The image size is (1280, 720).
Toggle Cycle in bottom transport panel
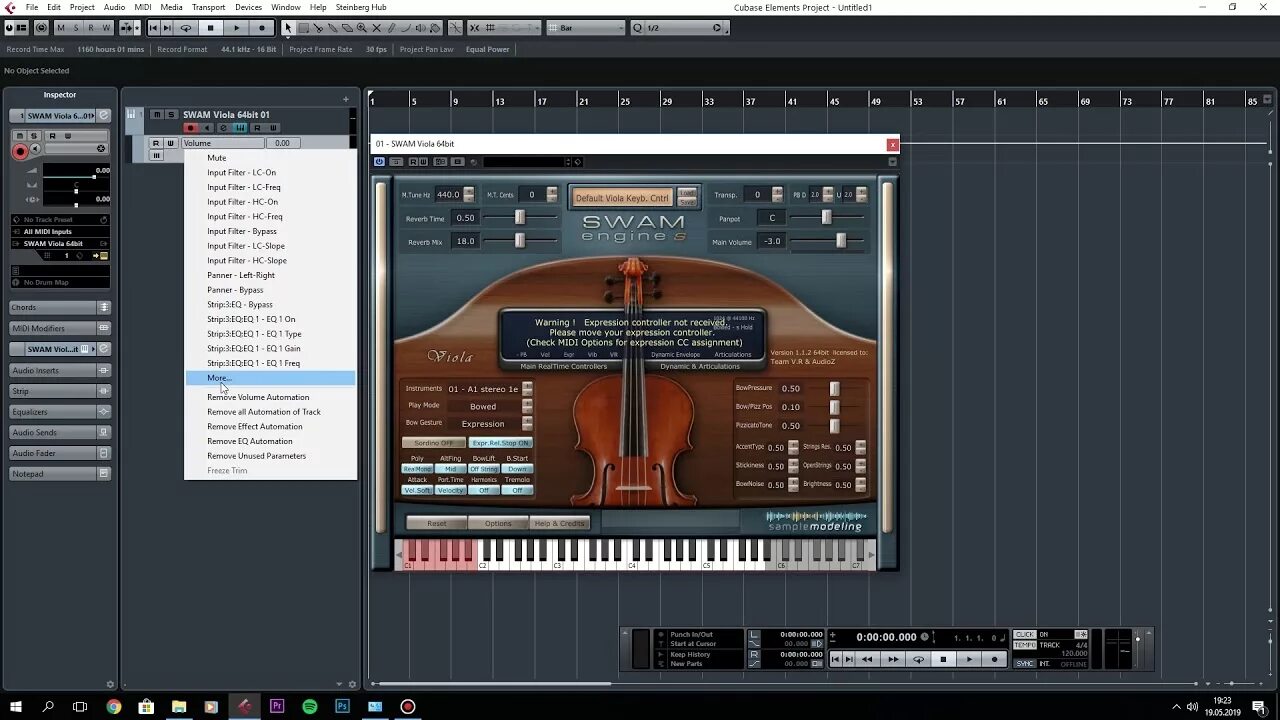point(919,659)
